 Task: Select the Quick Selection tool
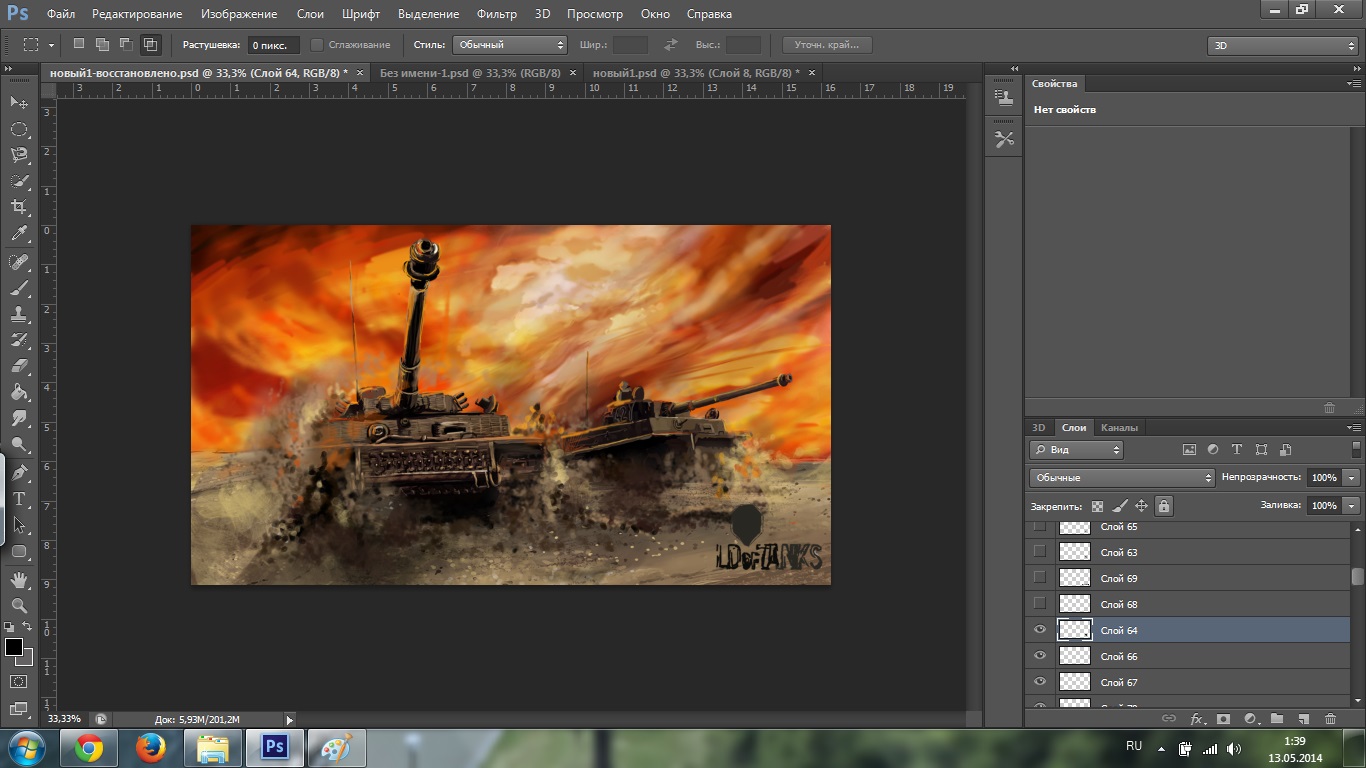(x=19, y=181)
